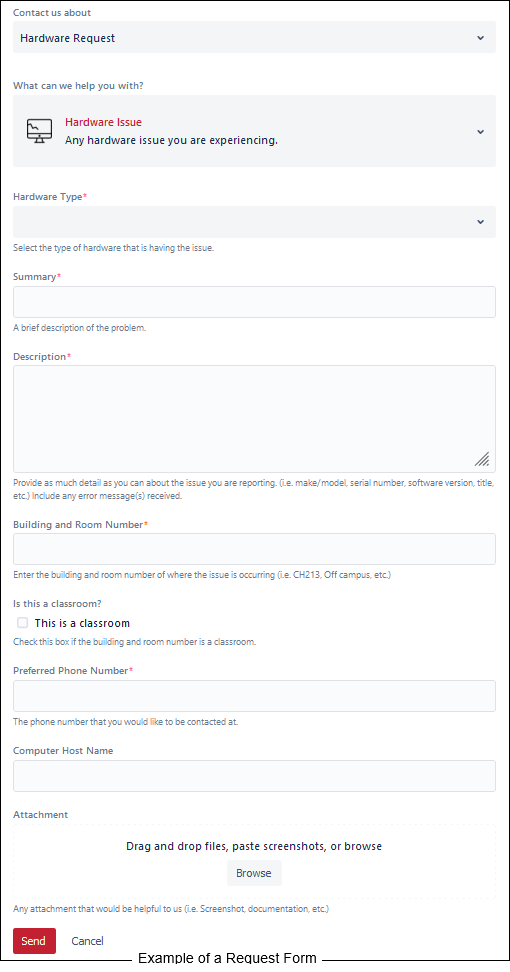510x972 pixels.
Task: Click the Computer Host Name field
Action: 254,776
